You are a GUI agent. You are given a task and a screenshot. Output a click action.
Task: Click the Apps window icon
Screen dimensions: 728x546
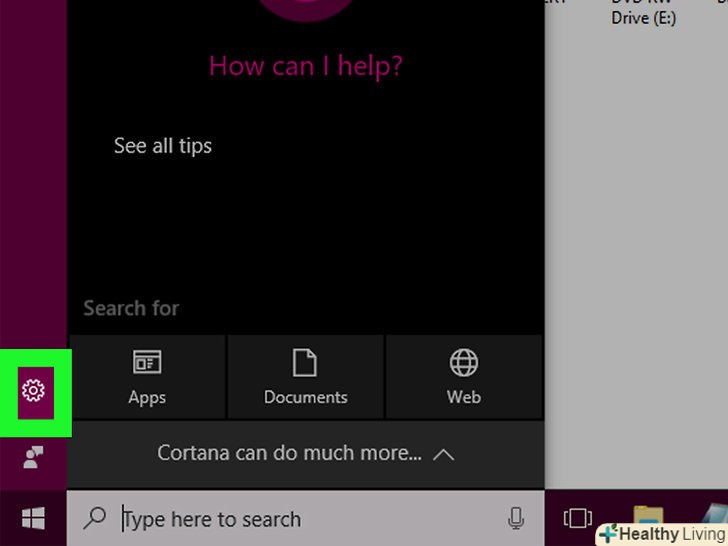click(x=147, y=362)
